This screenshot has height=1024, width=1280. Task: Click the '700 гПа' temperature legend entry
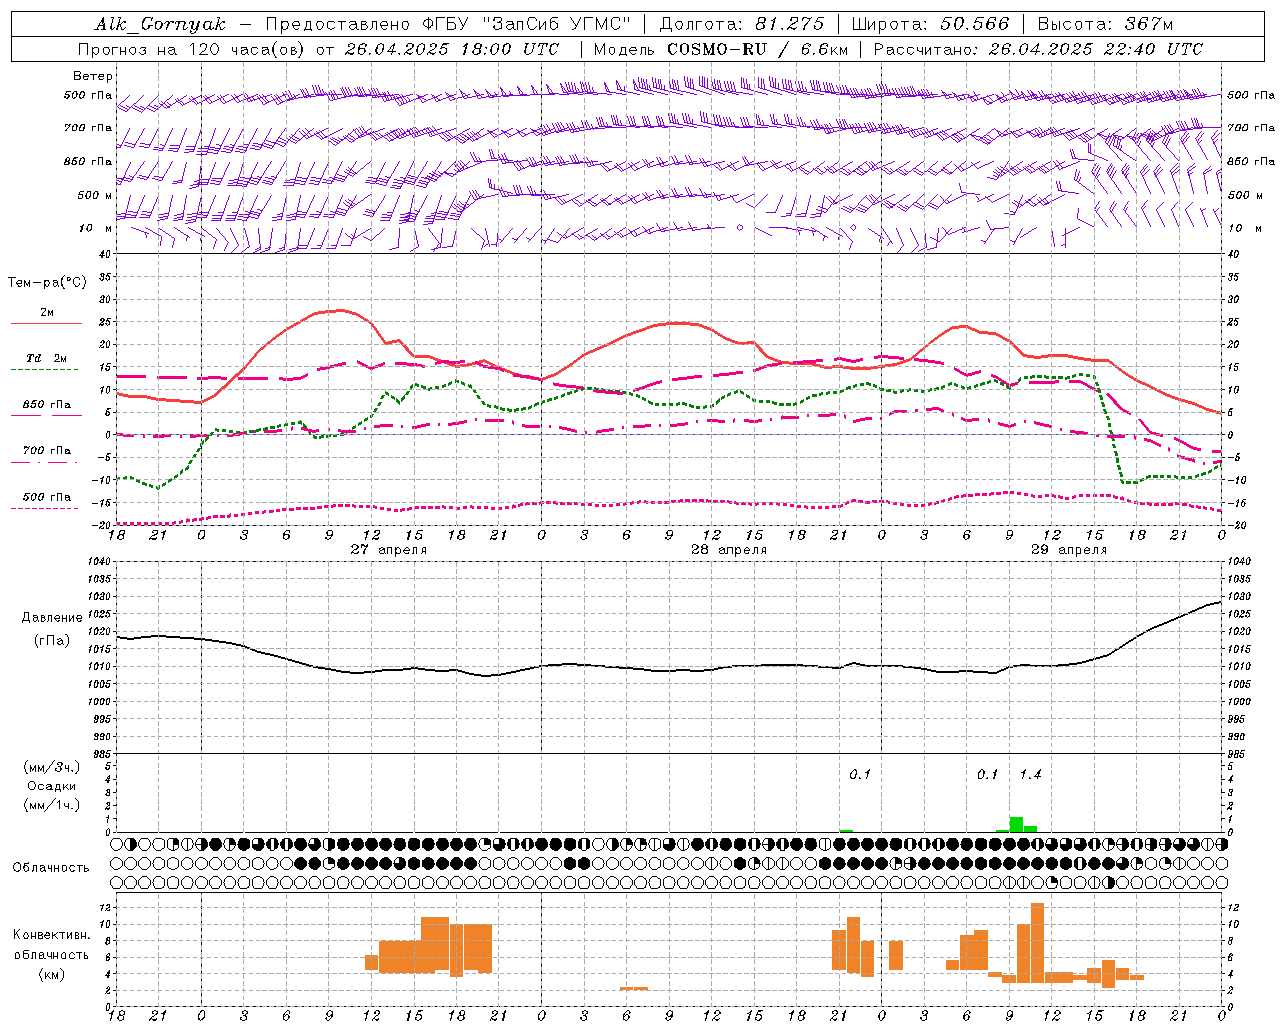tap(46, 451)
